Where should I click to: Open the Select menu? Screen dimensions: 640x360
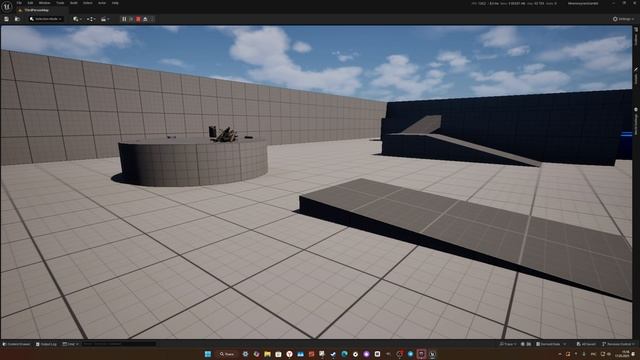pyautogui.click(x=87, y=3)
